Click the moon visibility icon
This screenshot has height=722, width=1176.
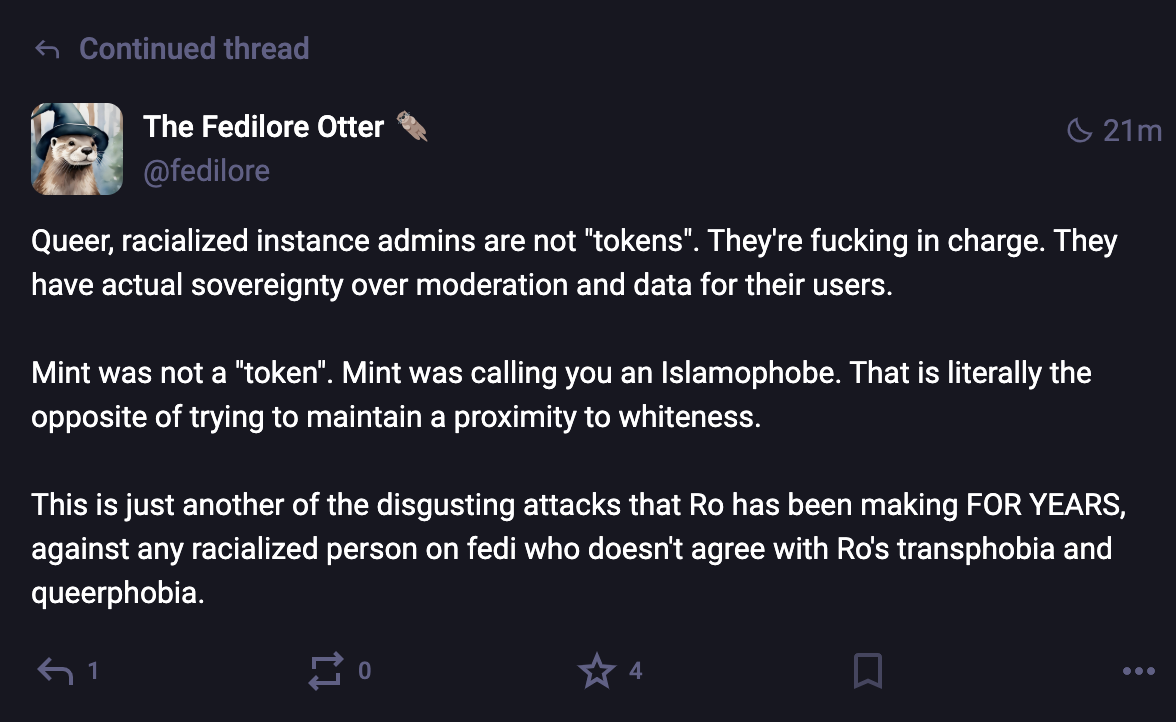(1080, 131)
